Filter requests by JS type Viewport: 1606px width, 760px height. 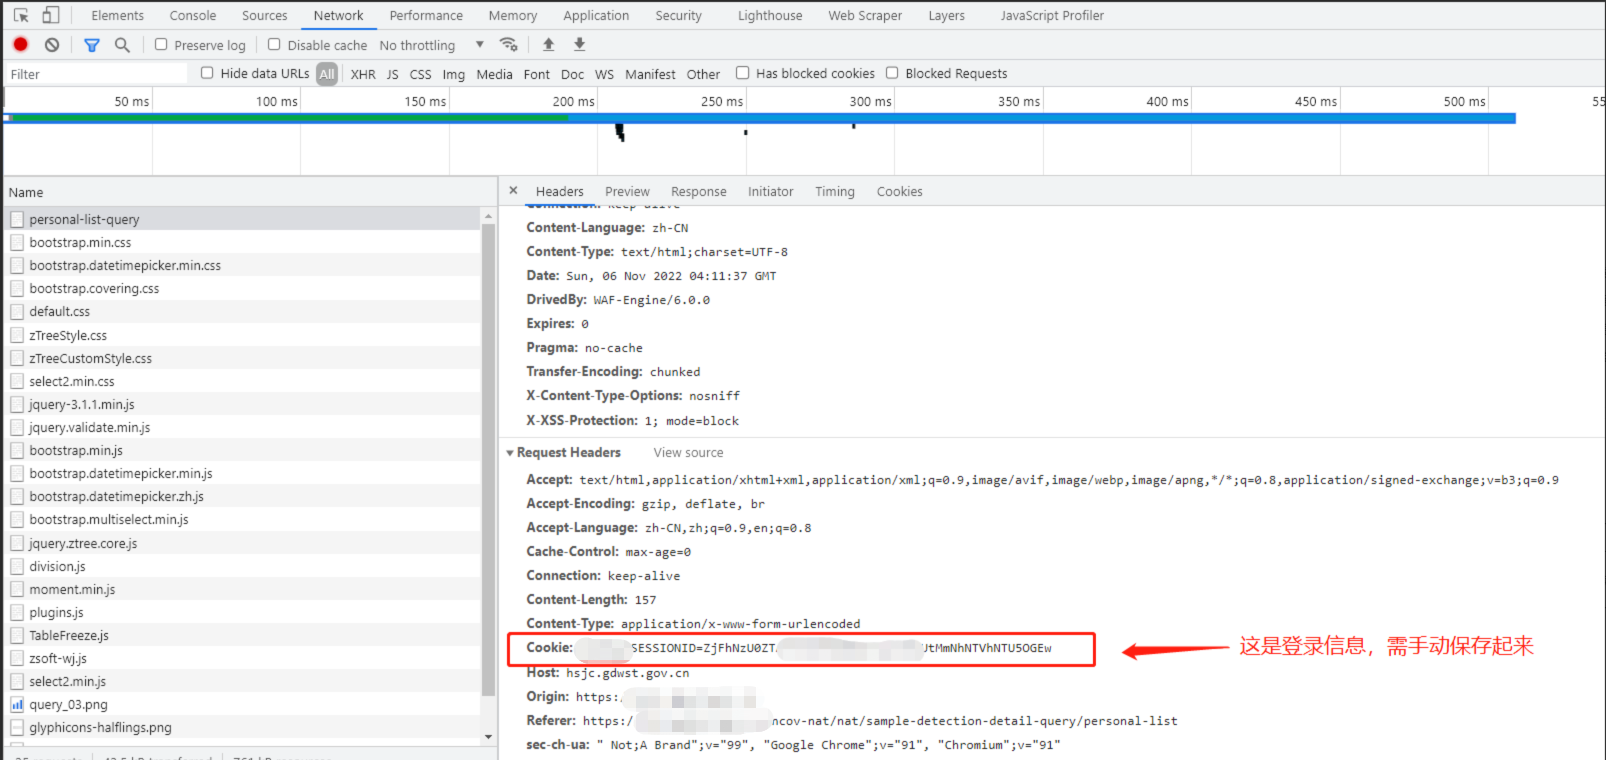click(x=392, y=74)
